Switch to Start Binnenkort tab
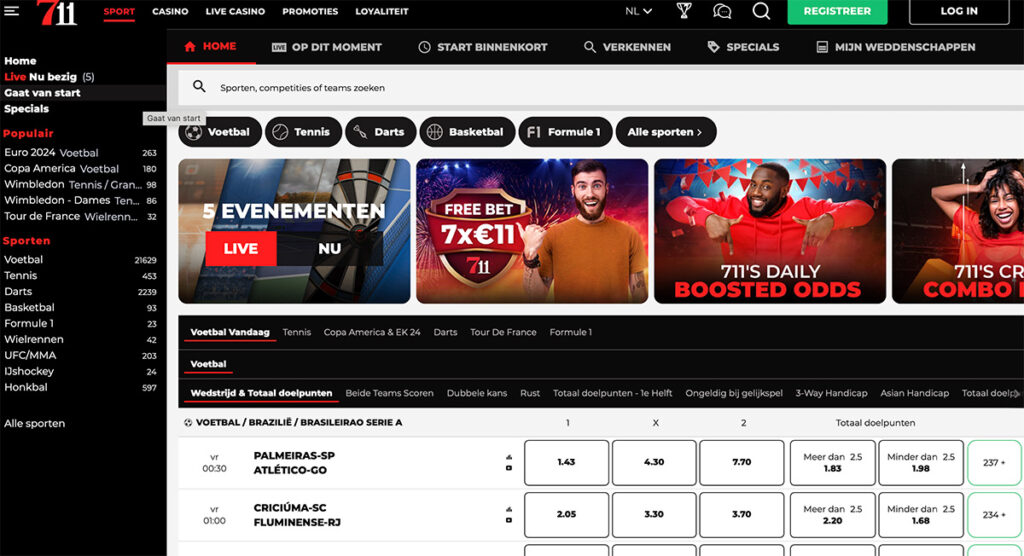 [x=483, y=47]
